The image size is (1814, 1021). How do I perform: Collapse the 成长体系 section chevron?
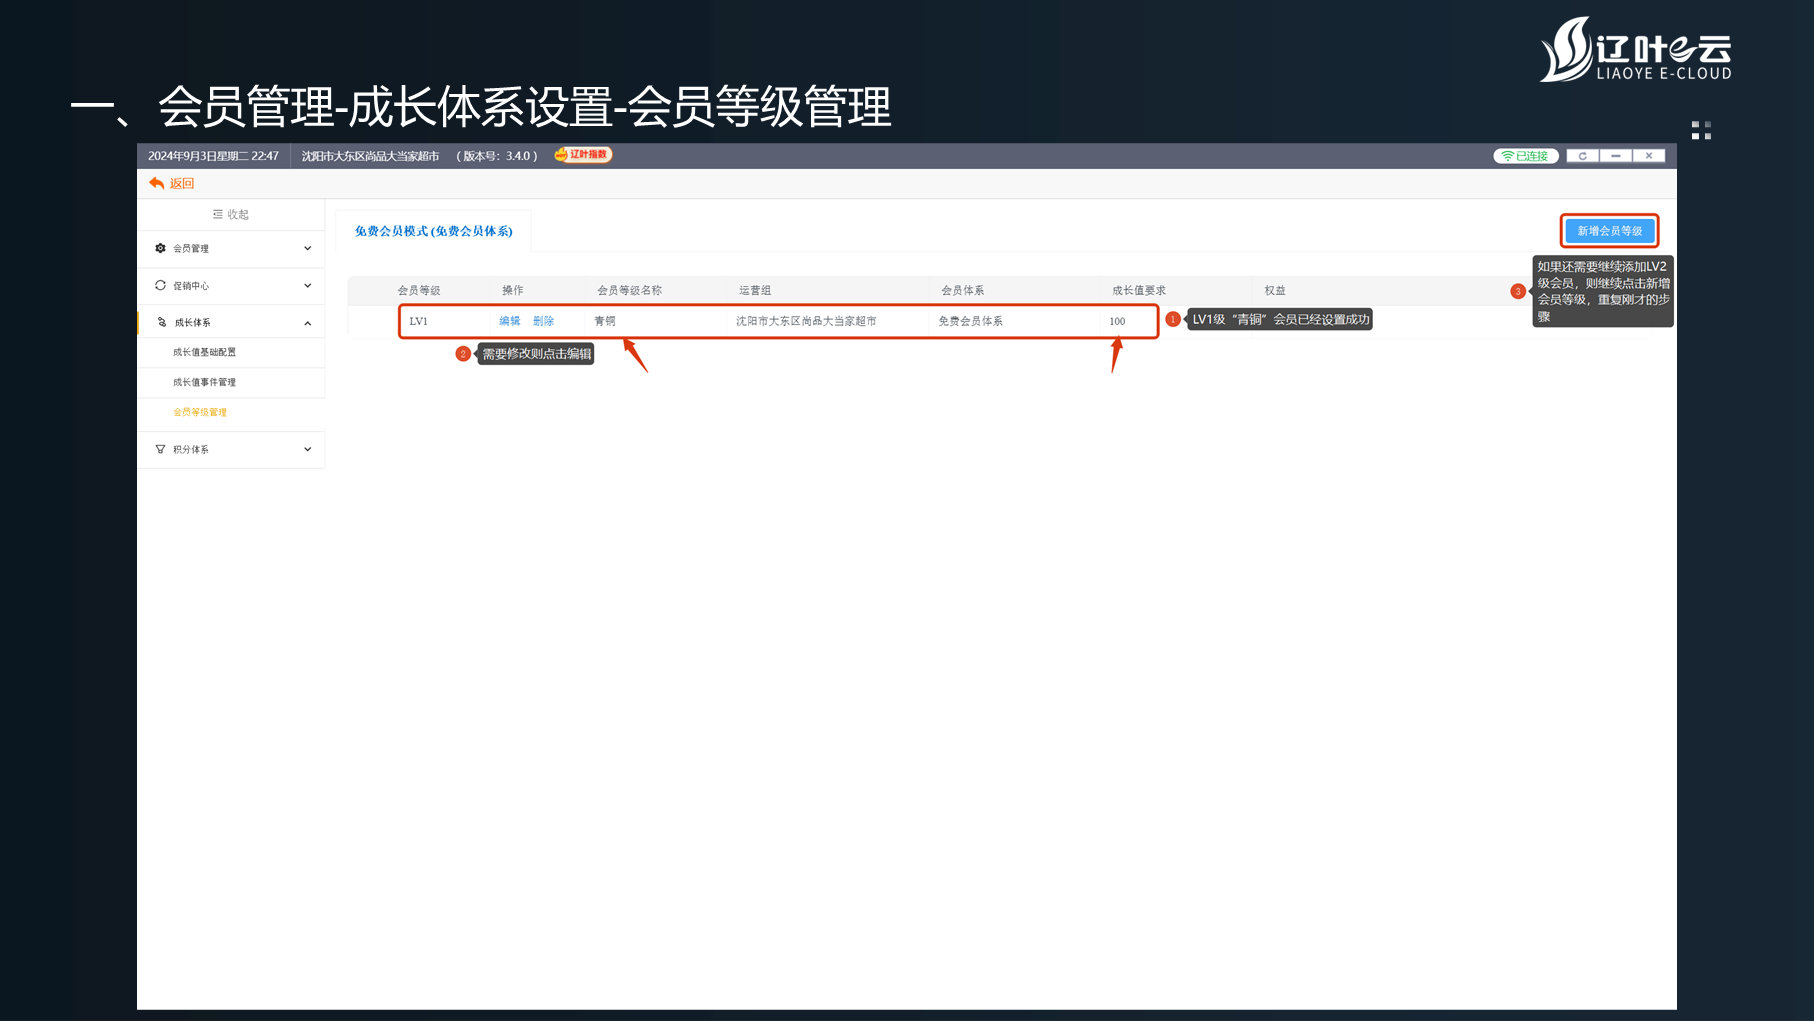[x=307, y=323]
